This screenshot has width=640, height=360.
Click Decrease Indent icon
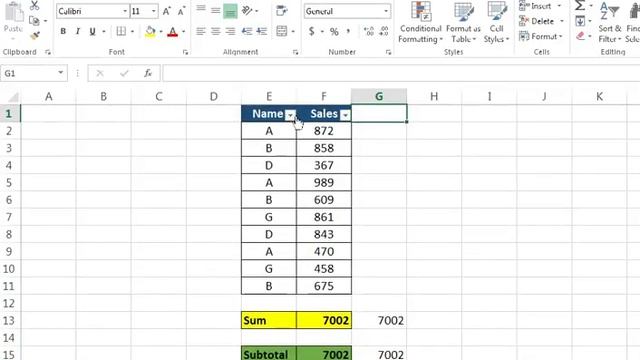coord(247,31)
